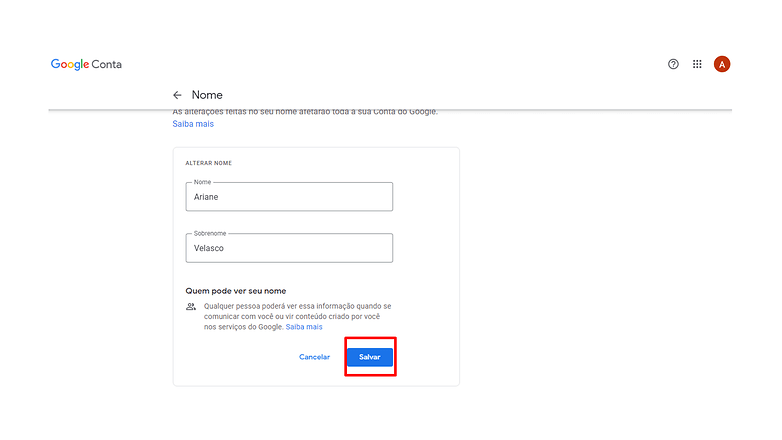Open the account avatar with letter A
This screenshot has width=782, height=440.
pyautogui.click(x=722, y=64)
